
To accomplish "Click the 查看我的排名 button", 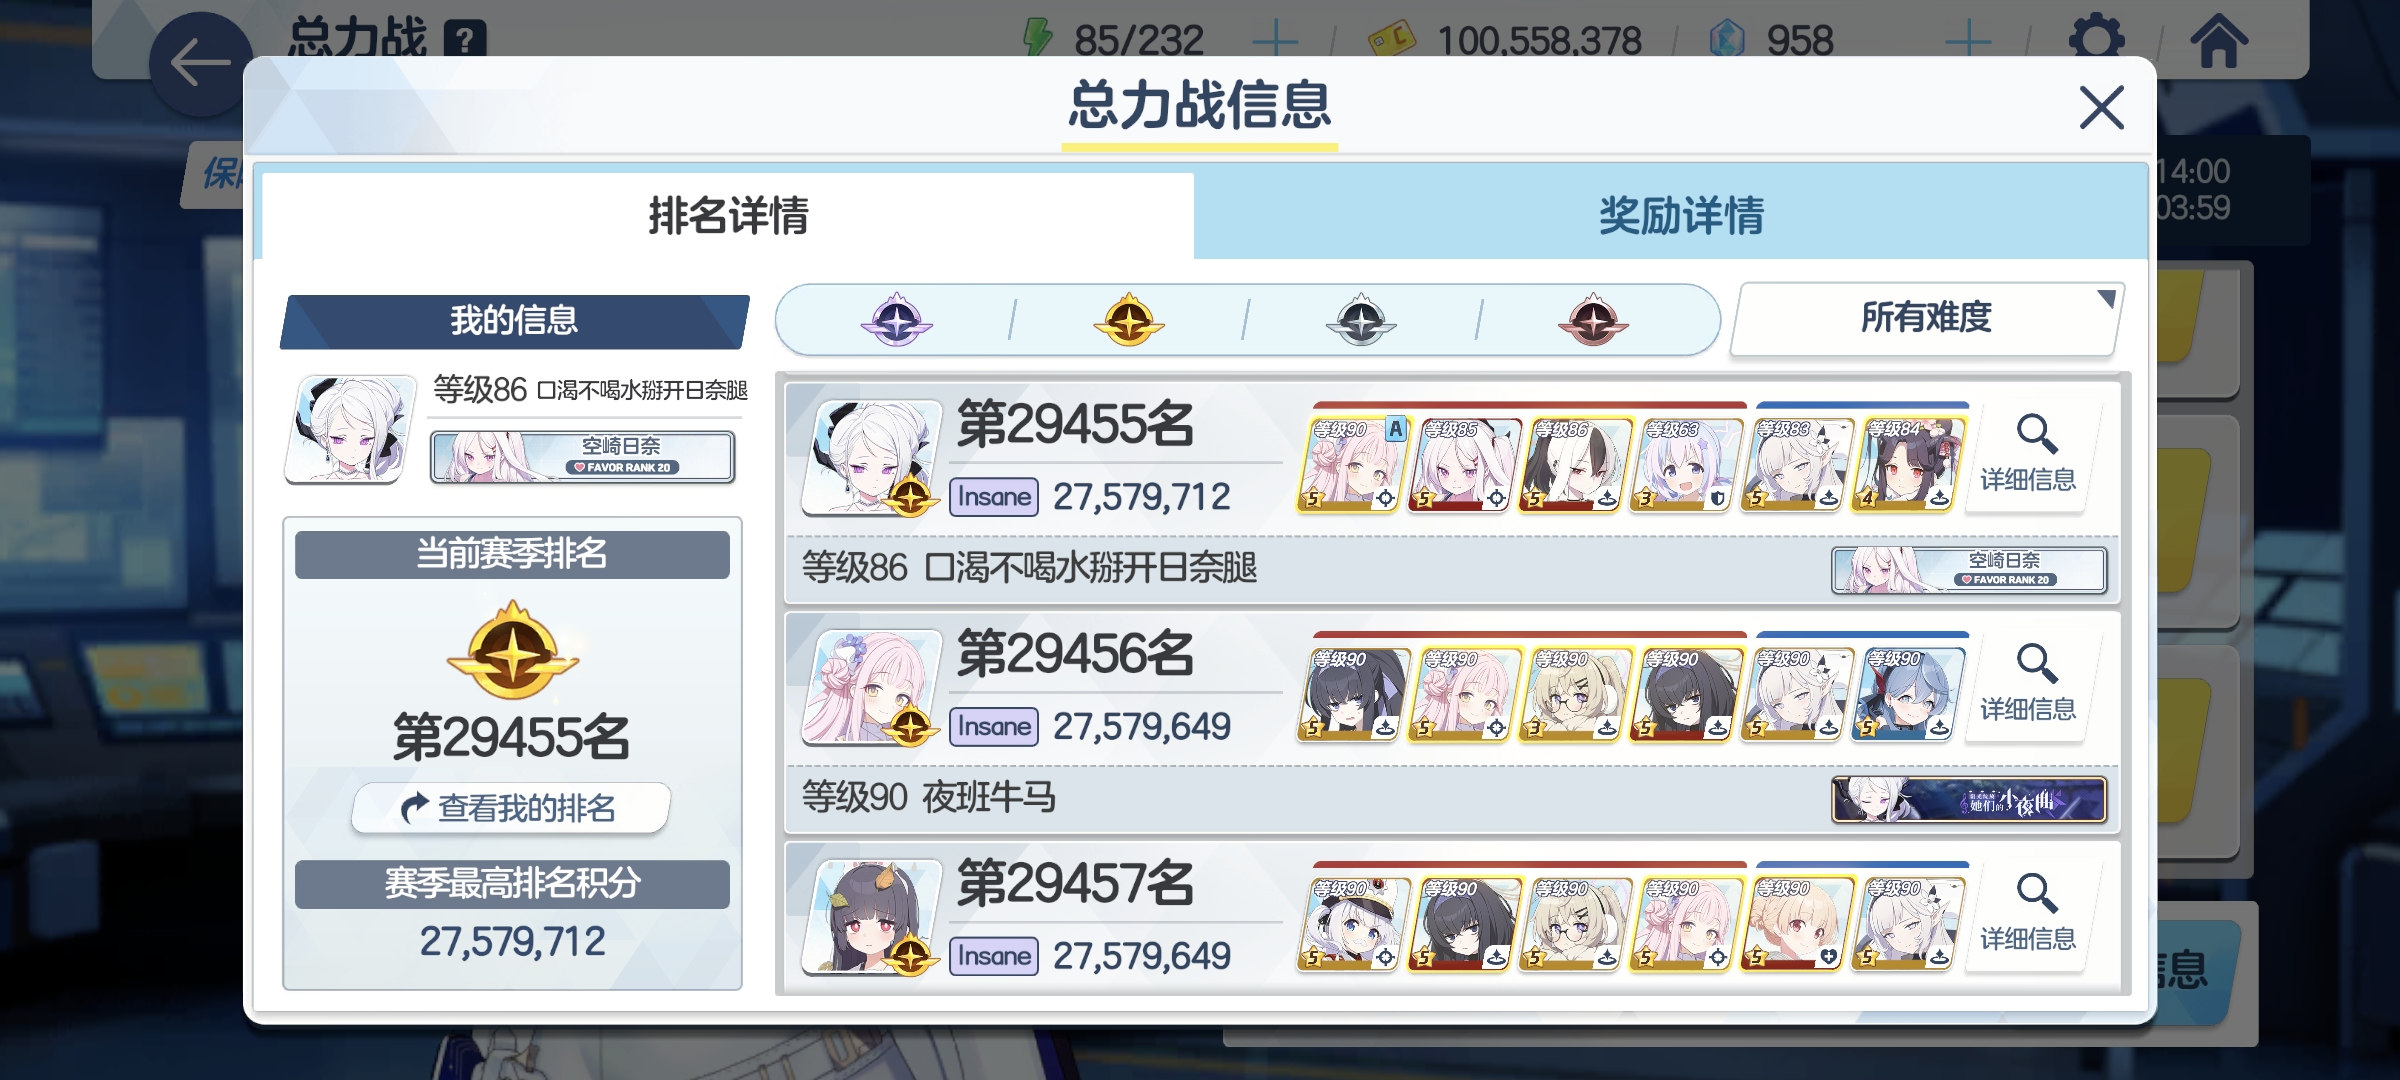I will pyautogui.click(x=511, y=807).
